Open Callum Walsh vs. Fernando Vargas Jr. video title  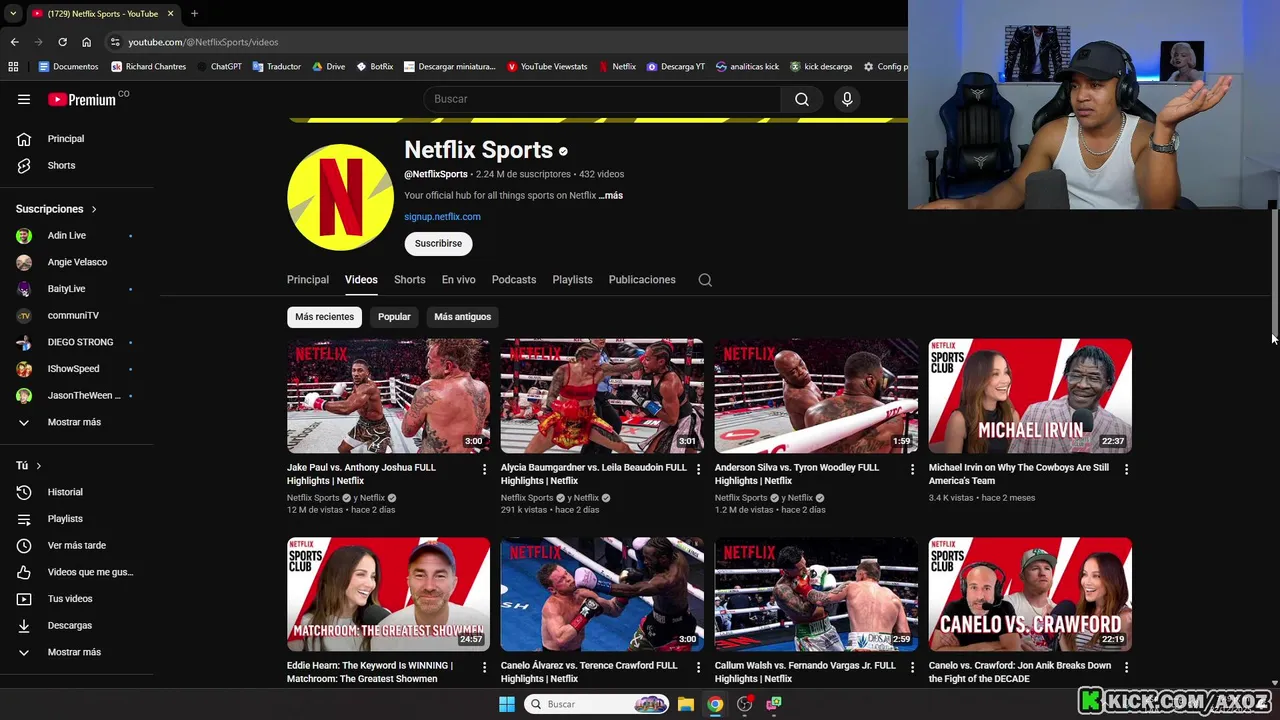click(805, 672)
